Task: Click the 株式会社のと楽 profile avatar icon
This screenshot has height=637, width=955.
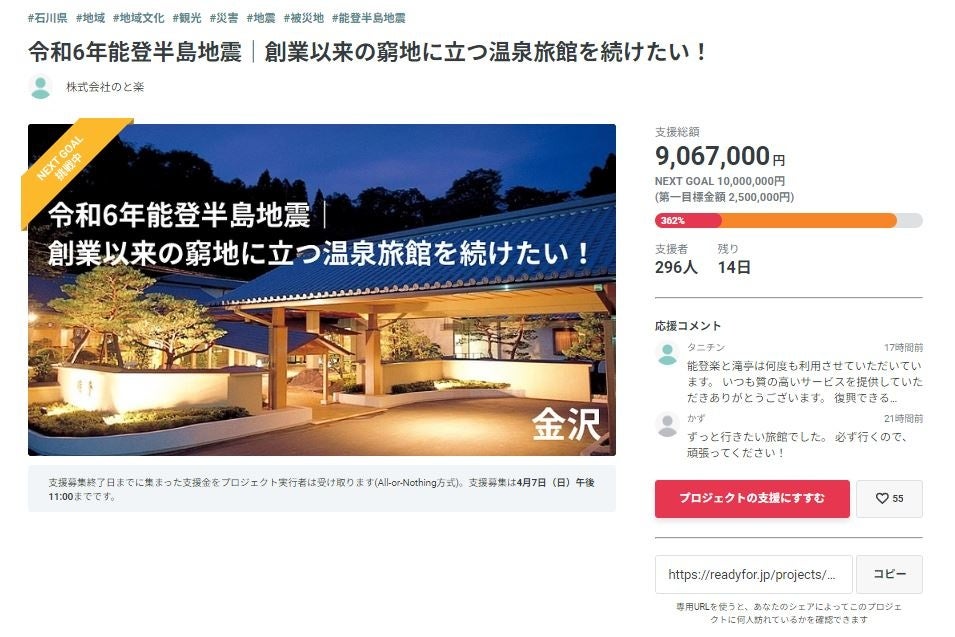Action: [41, 87]
